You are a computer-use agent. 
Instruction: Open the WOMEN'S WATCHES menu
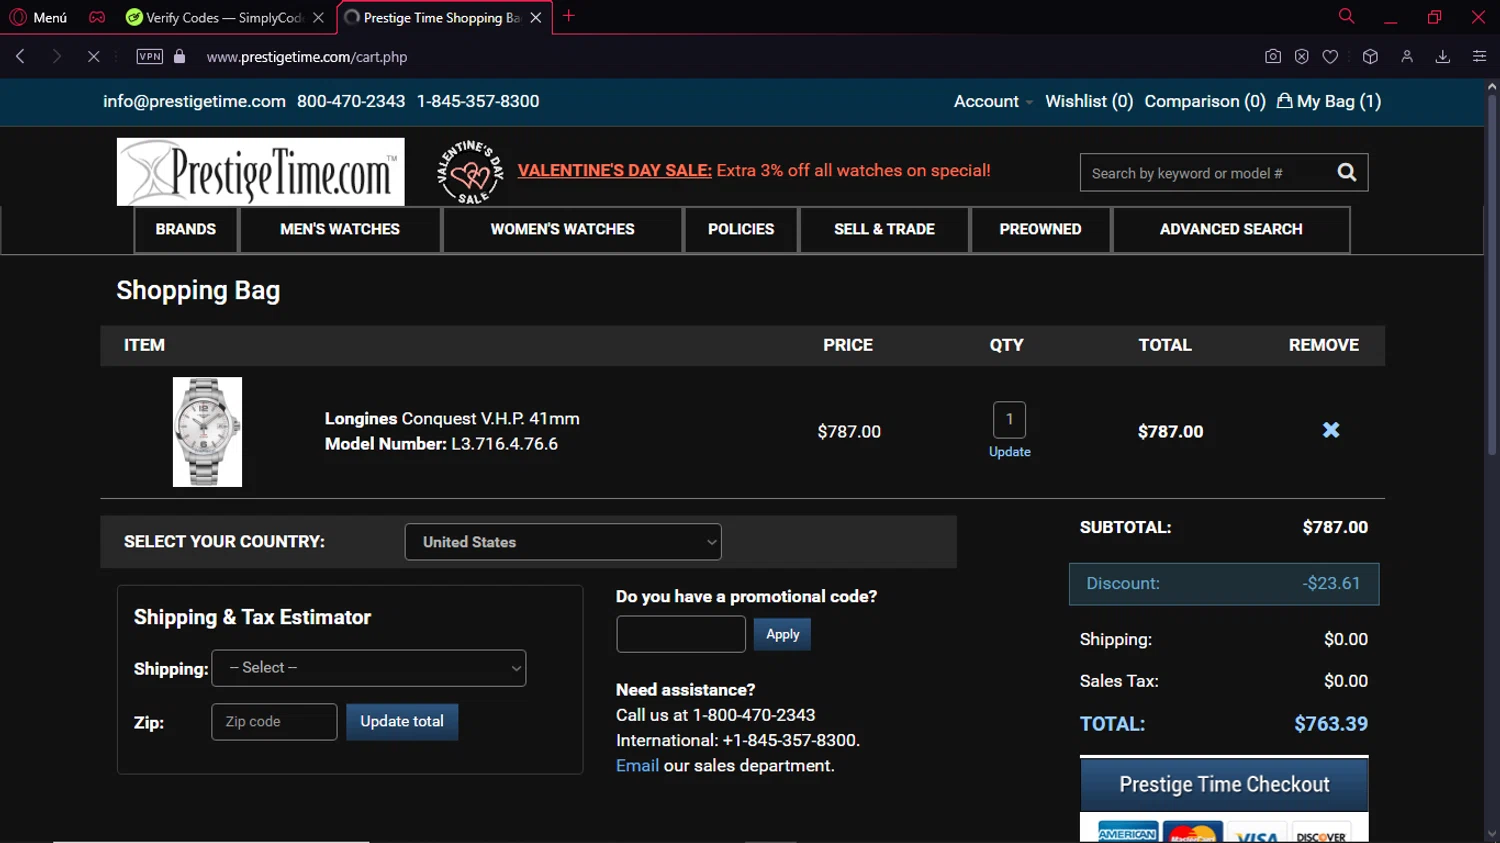[x=562, y=229]
